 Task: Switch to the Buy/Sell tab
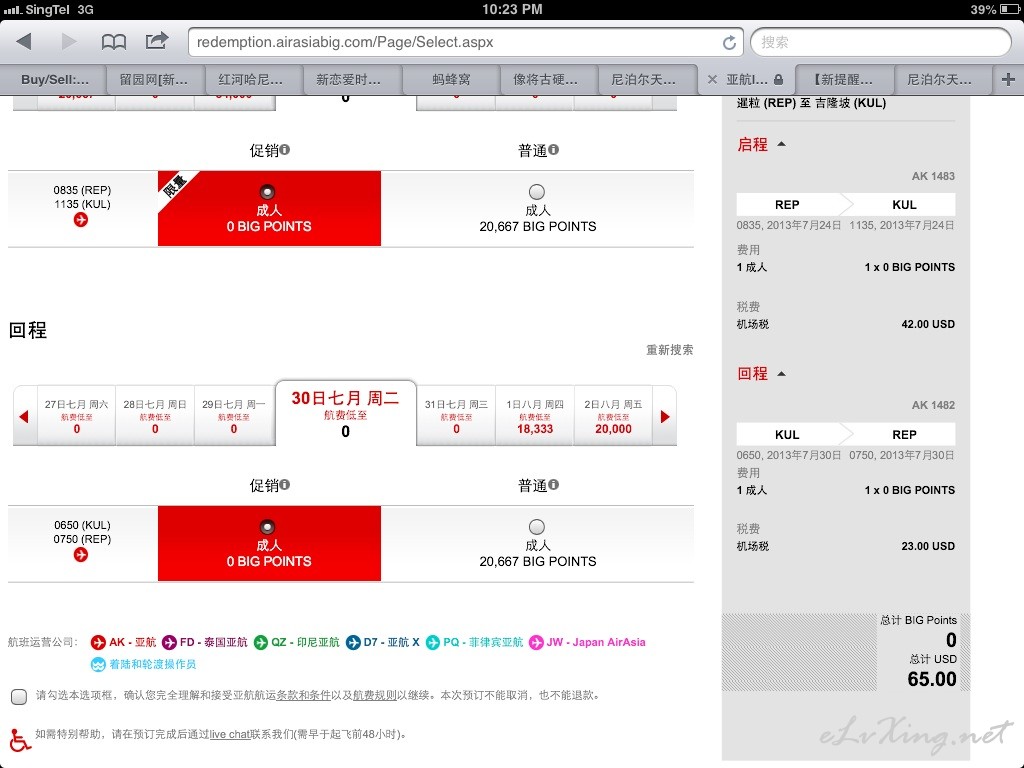(54, 80)
